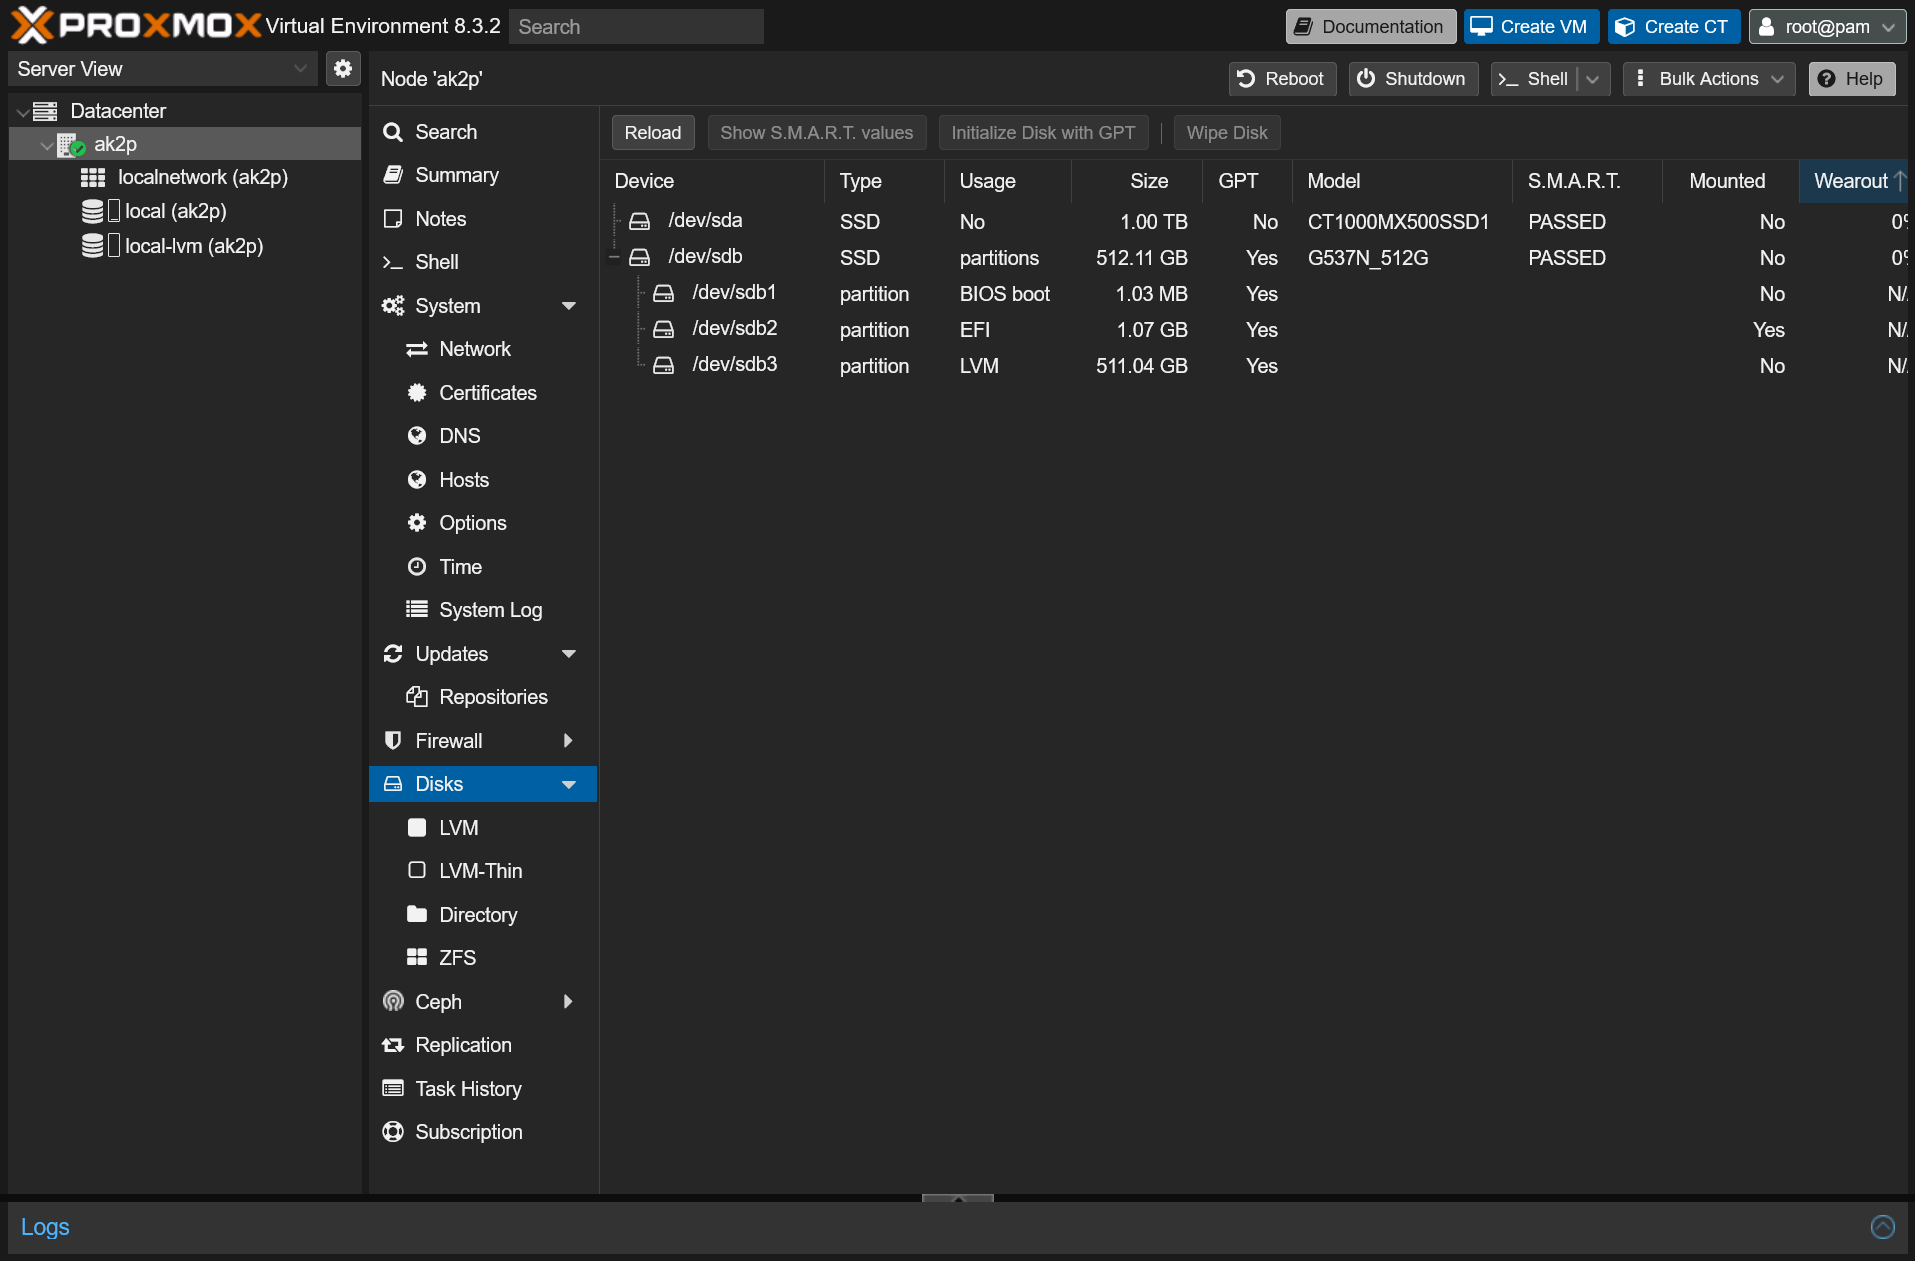Click the local (ak2p) storage icon
The width and height of the screenshot is (1915, 1261).
93,211
